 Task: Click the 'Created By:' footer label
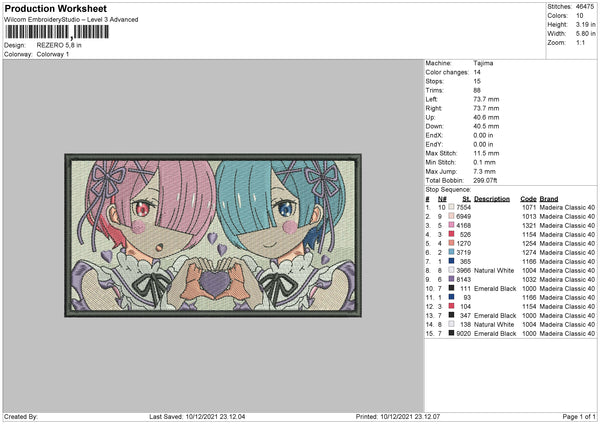point(21,416)
